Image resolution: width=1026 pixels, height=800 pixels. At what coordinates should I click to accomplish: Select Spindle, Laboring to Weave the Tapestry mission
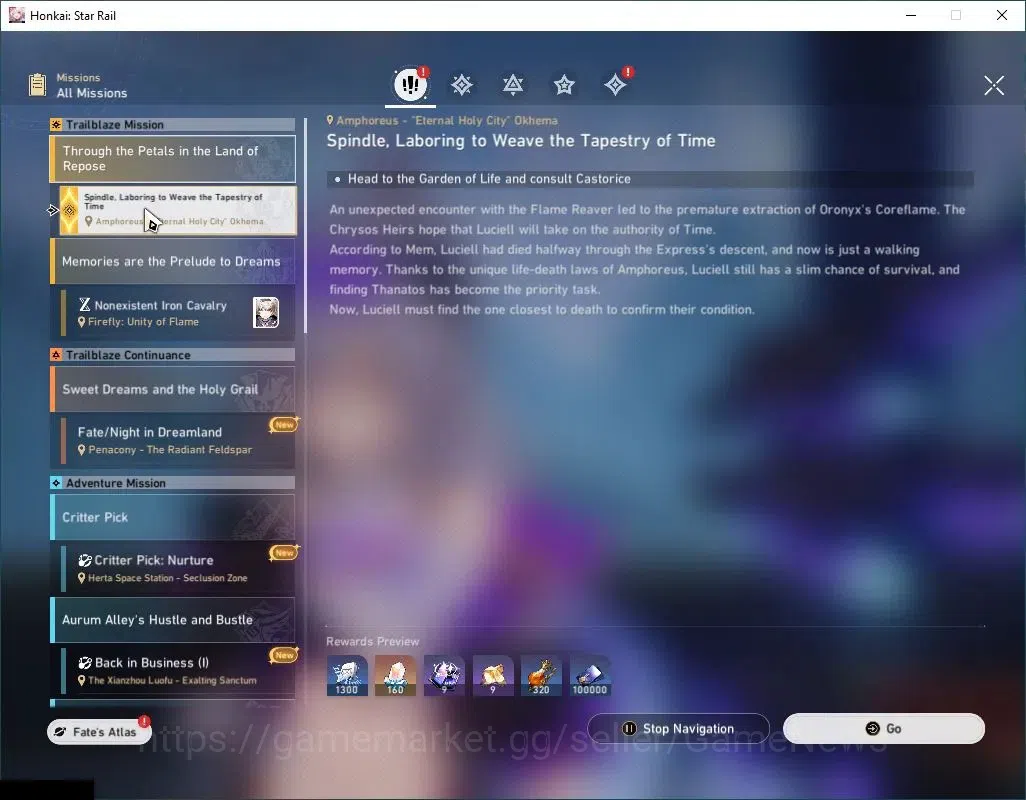tap(178, 210)
